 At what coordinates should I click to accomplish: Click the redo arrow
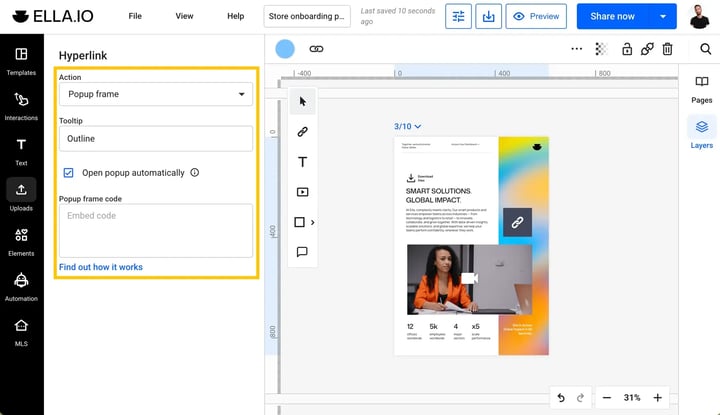pyautogui.click(x=580, y=398)
